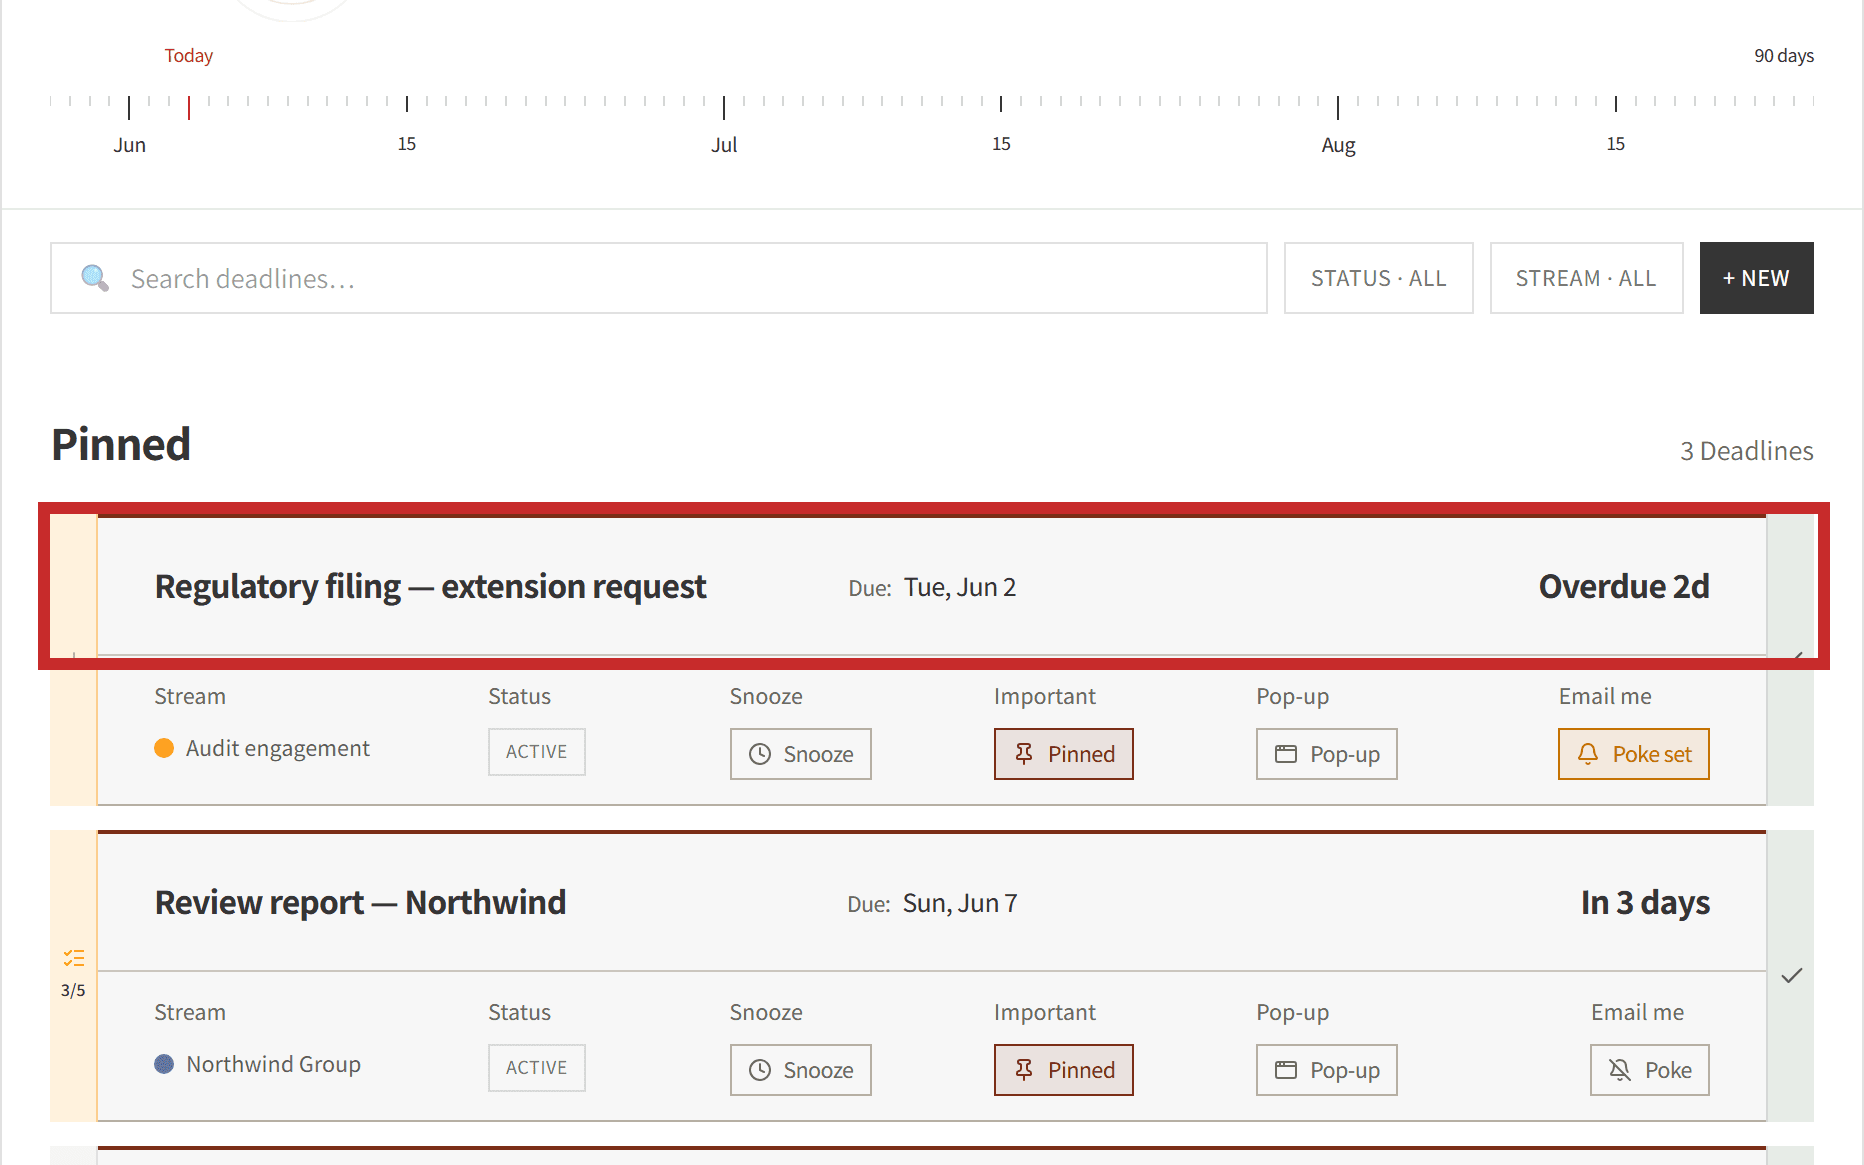Image resolution: width=1864 pixels, height=1165 pixels.
Task: Click the Overdue 2d label
Action: pyautogui.click(x=1624, y=586)
